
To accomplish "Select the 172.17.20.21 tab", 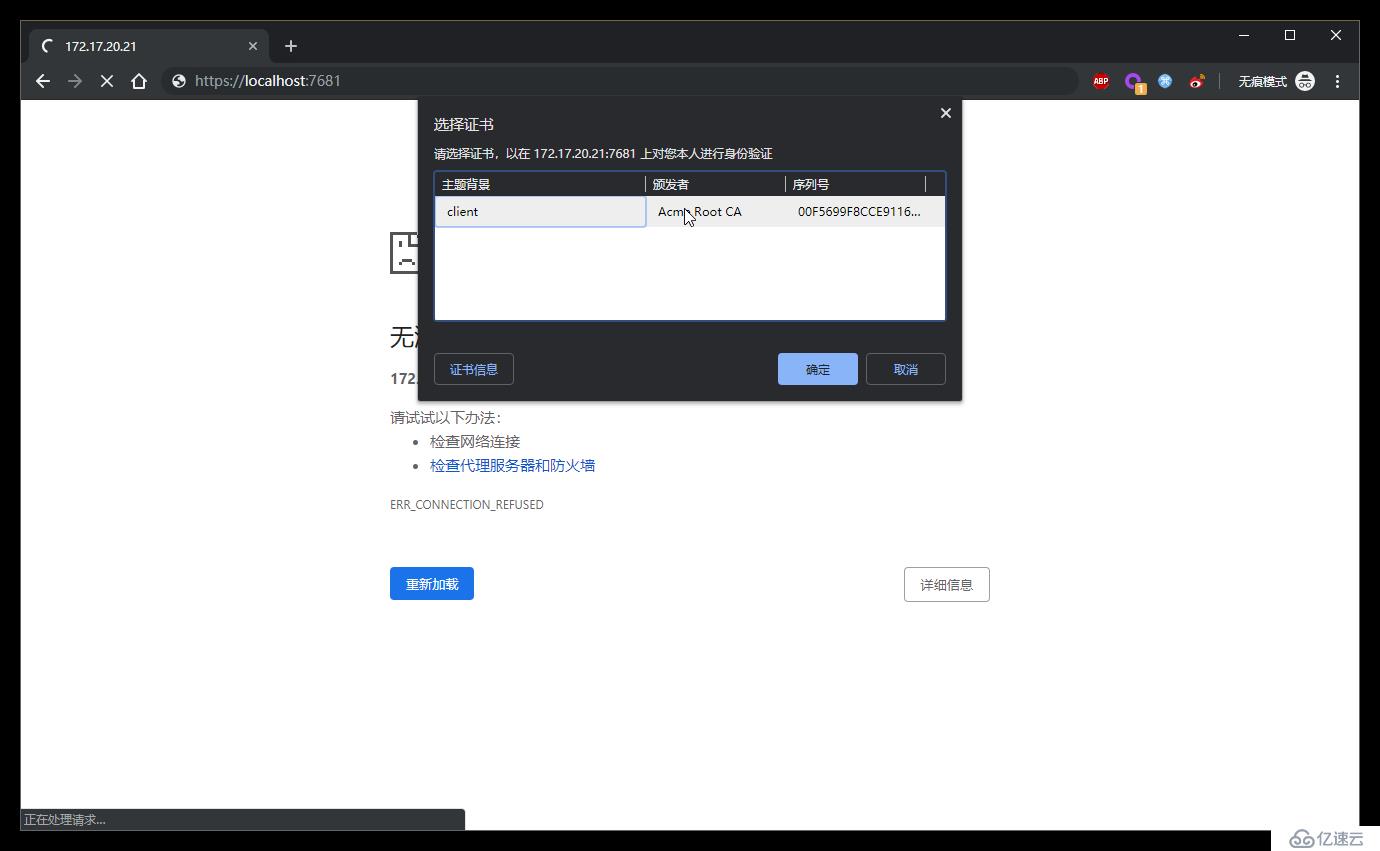I will point(148,46).
